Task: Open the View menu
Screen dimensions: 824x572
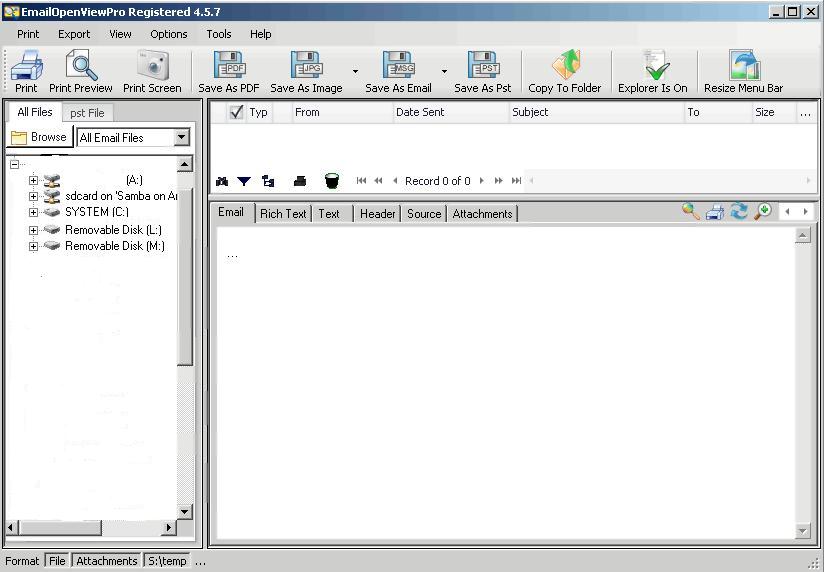Action: tap(120, 34)
